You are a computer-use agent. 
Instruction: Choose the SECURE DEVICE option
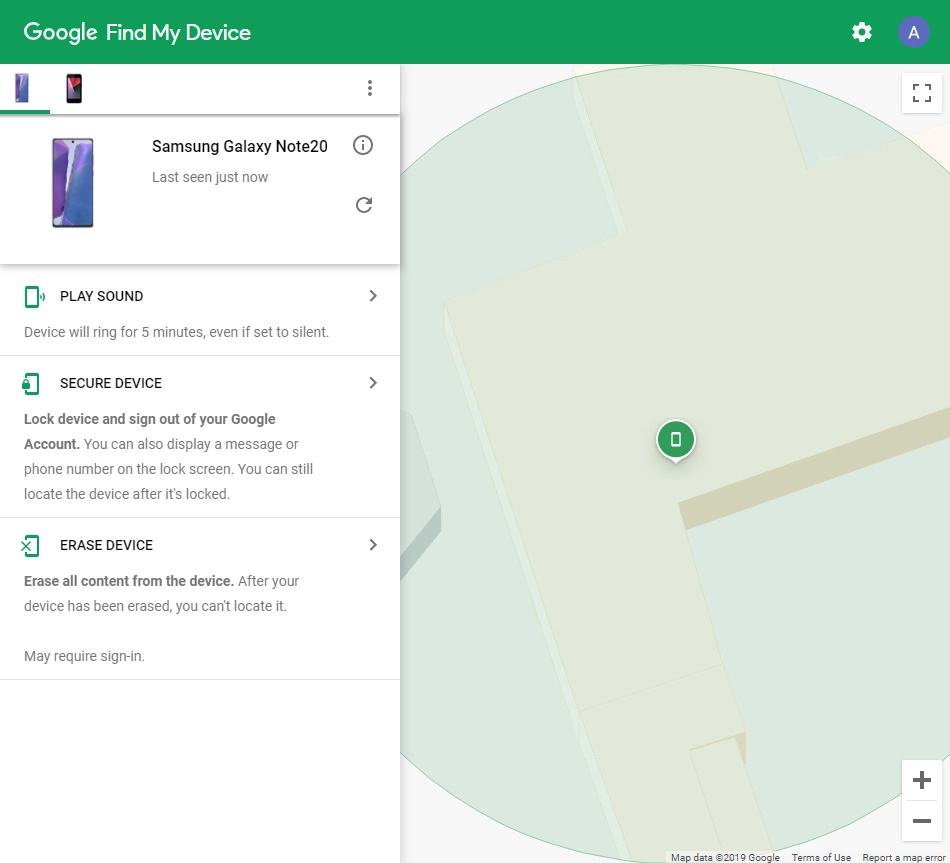pos(111,383)
